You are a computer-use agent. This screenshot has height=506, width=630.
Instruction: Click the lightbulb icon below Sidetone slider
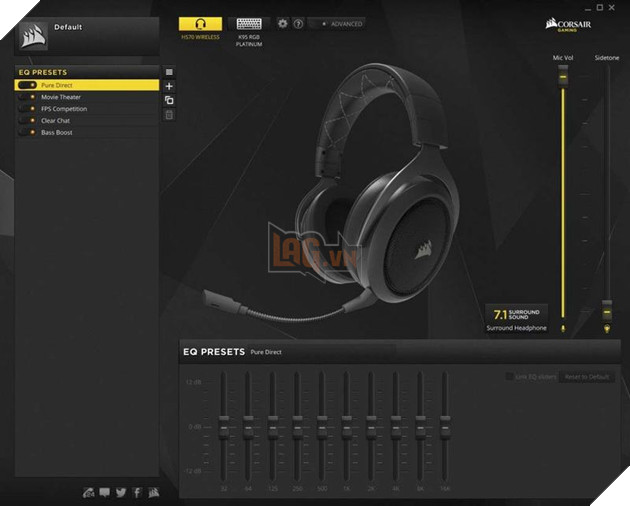click(x=607, y=329)
